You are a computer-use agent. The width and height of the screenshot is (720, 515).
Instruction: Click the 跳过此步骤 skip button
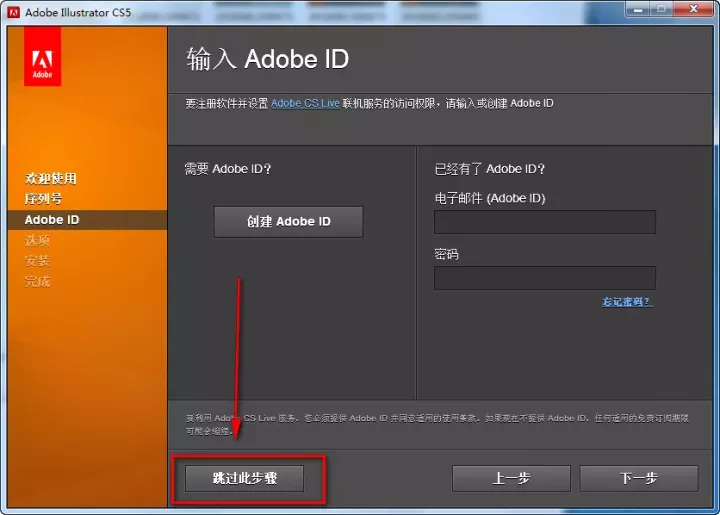[245, 479]
